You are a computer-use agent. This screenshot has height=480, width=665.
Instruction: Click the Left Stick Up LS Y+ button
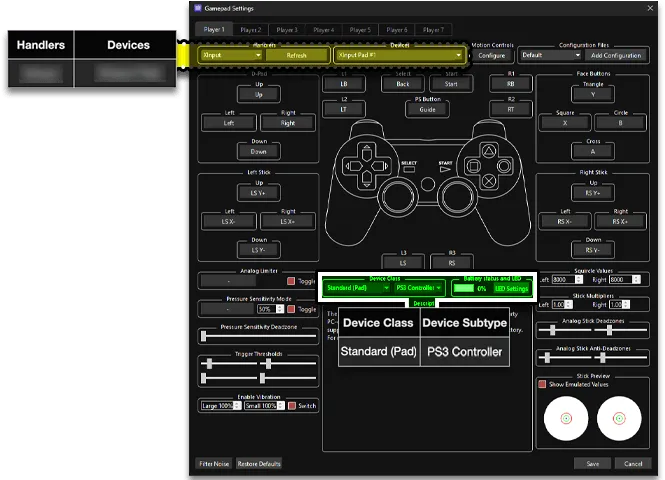click(x=259, y=193)
